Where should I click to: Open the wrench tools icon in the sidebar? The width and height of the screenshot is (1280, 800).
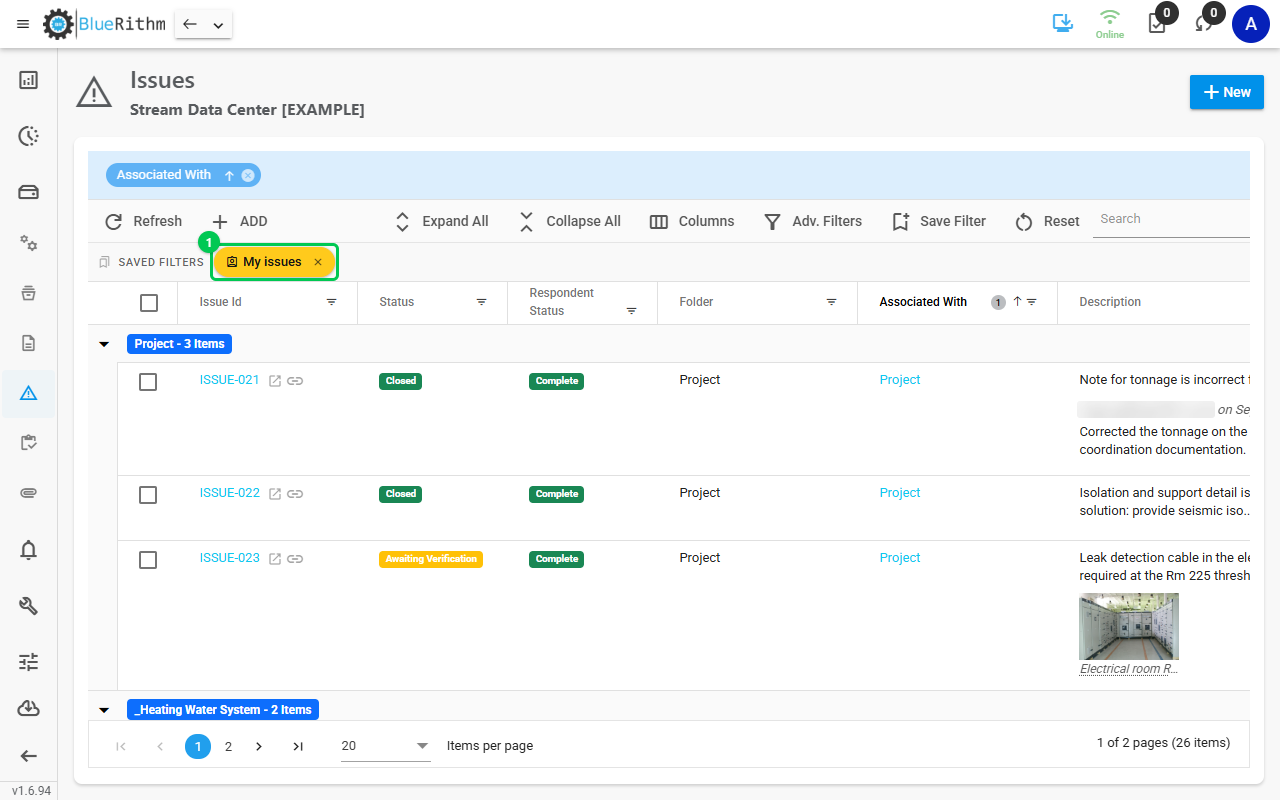[29, 605]
